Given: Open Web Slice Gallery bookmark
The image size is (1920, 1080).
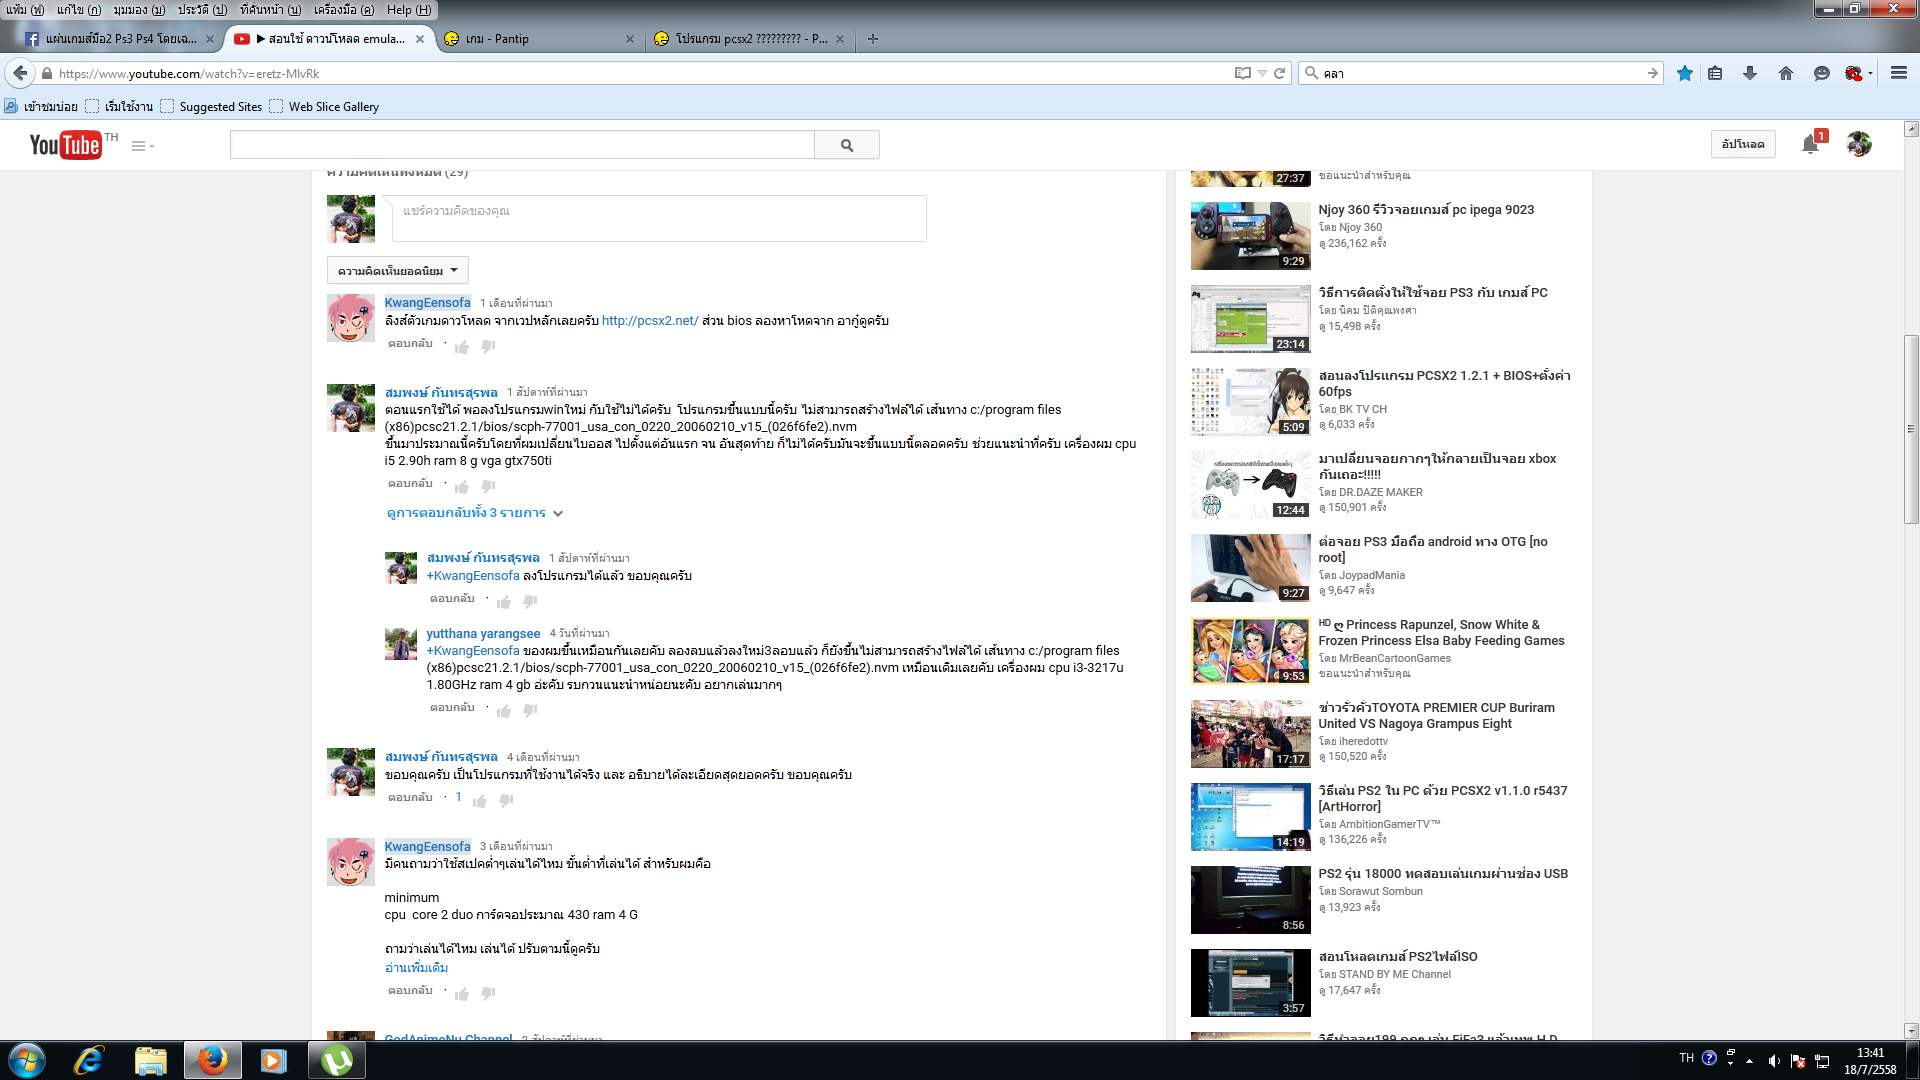Looking at the screenshot, I should (x=324, y=107).
